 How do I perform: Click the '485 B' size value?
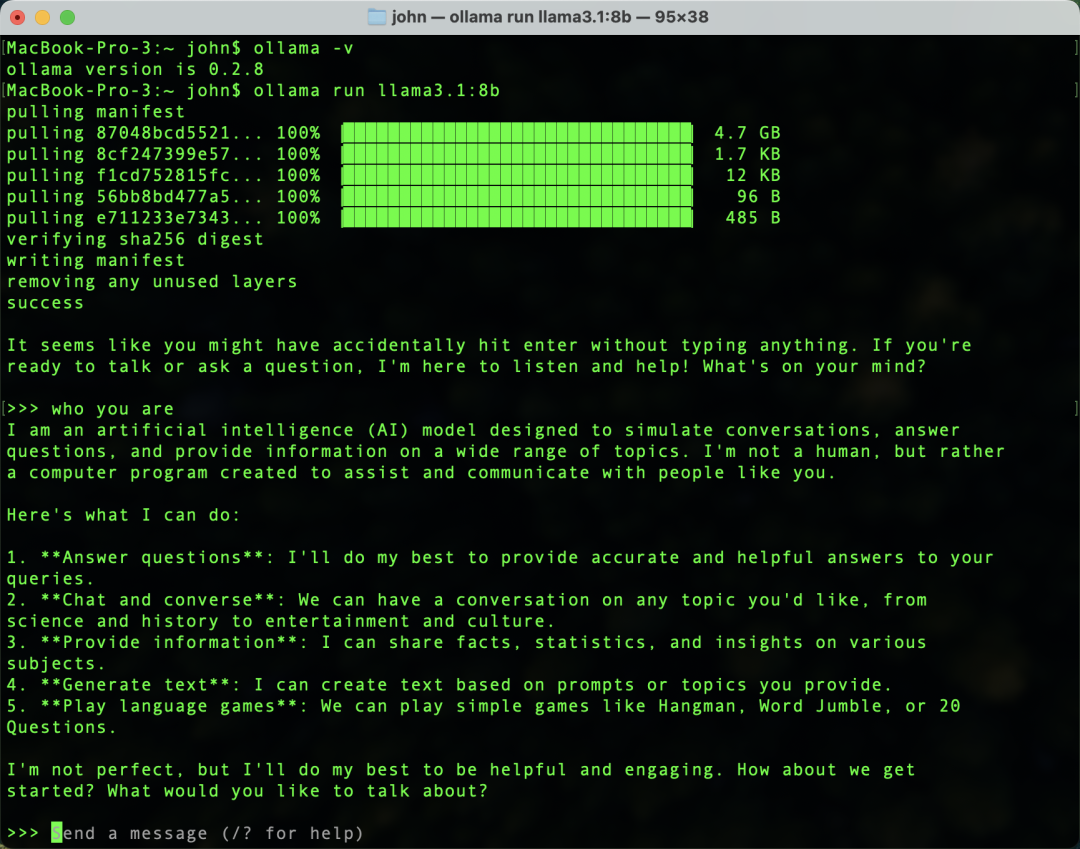(x=753, y=218)
